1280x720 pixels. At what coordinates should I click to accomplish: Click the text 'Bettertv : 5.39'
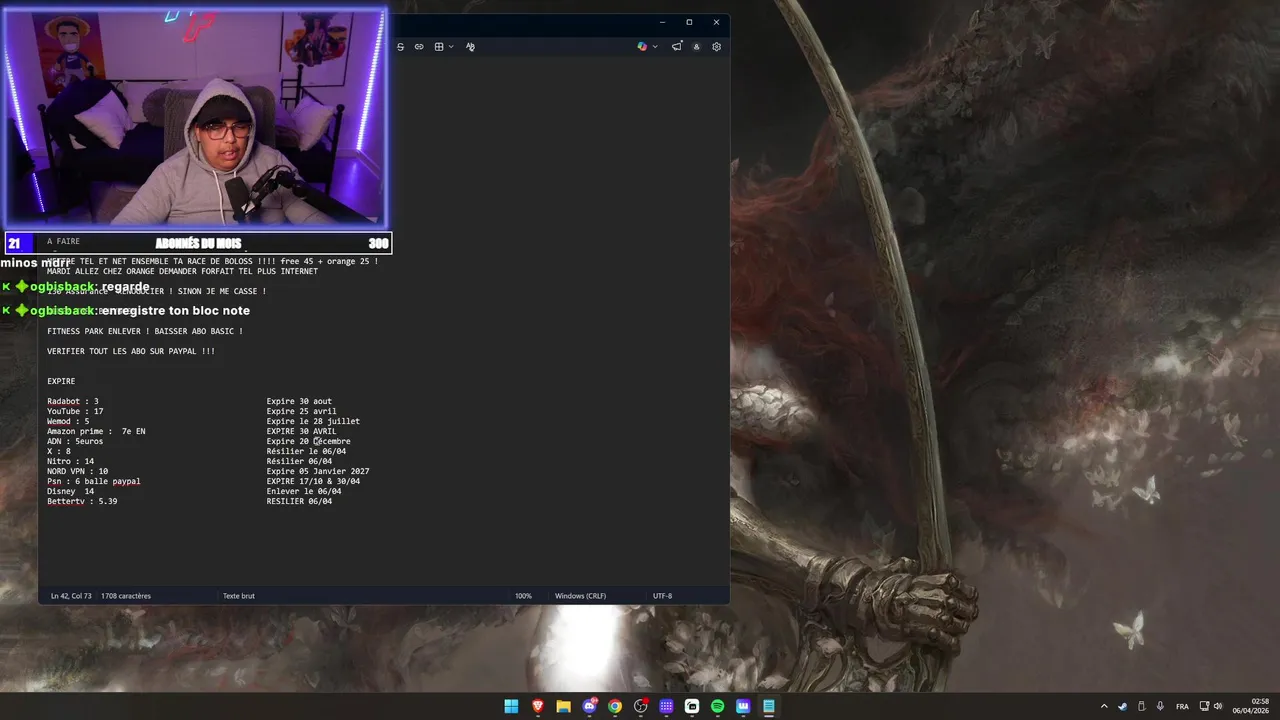(82, 501)
